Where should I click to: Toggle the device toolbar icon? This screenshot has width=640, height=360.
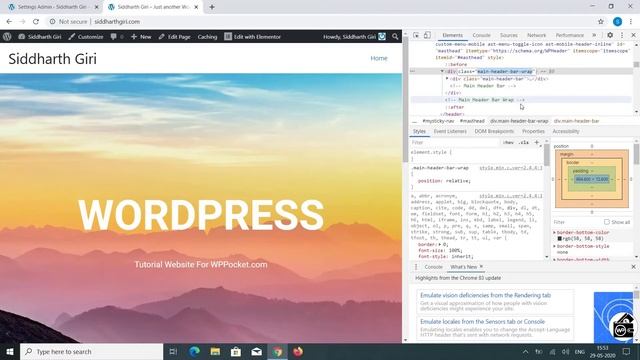pyautogui.click(x=427, y=35)
